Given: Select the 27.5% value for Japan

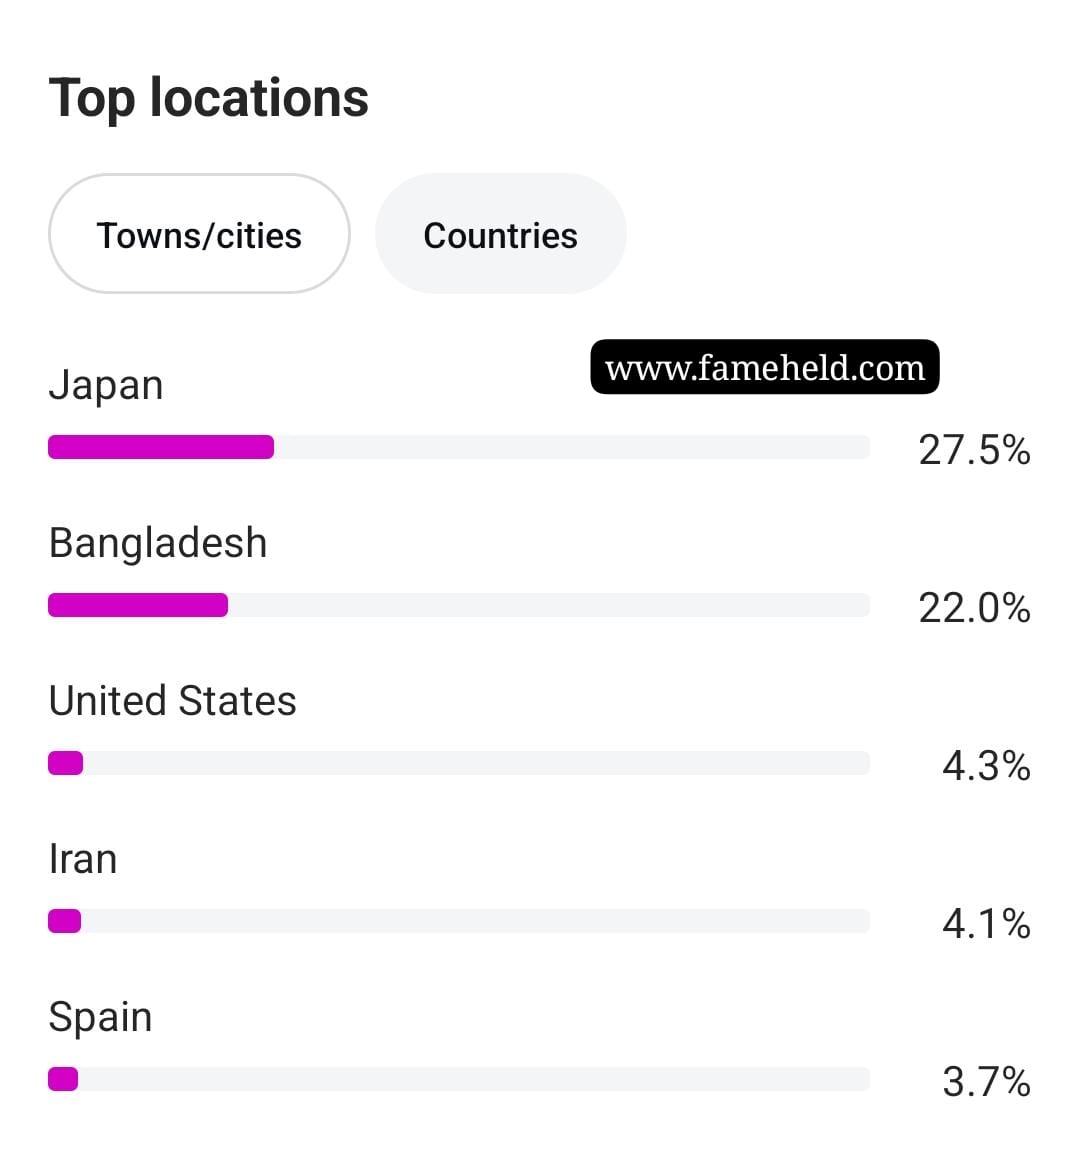Looking at the screenshot, I should pos(975,450).
